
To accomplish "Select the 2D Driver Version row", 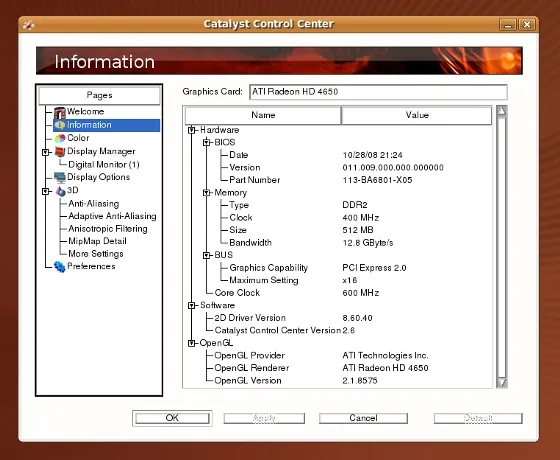I will [x=339, y=318].
